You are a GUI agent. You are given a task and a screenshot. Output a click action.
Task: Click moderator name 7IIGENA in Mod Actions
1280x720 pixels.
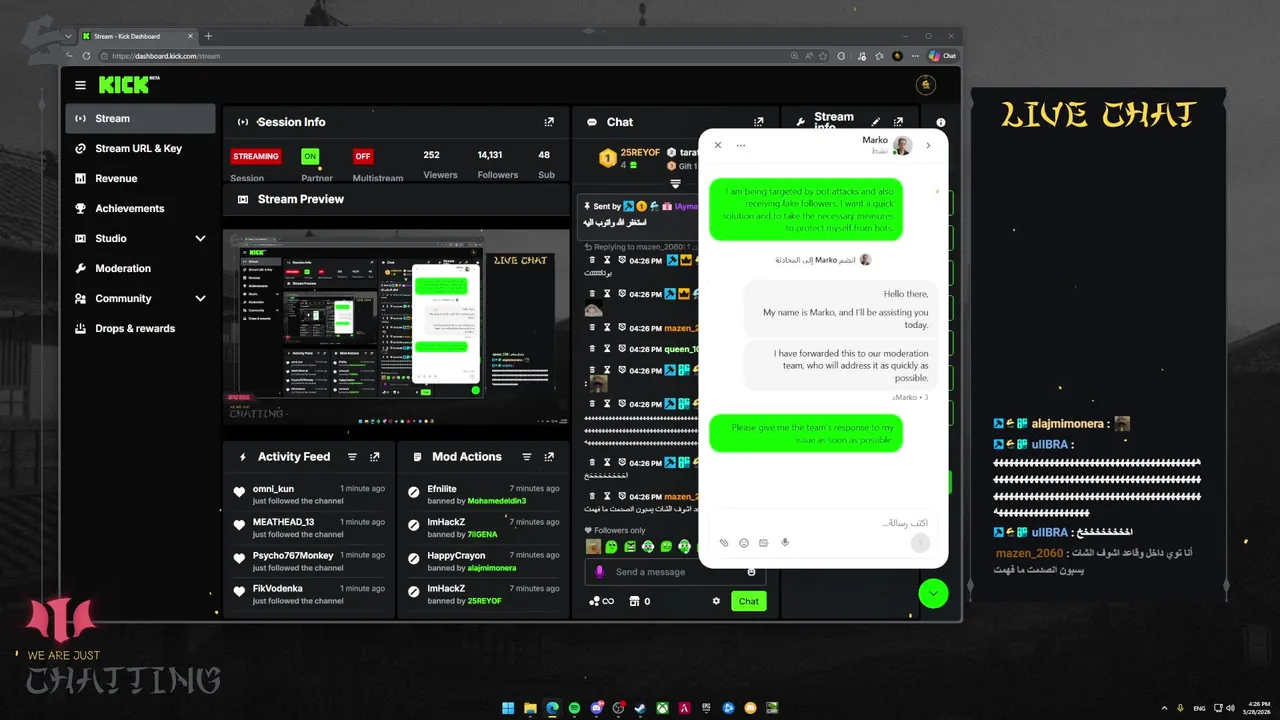pyautogui.click(x=482, y=534)
